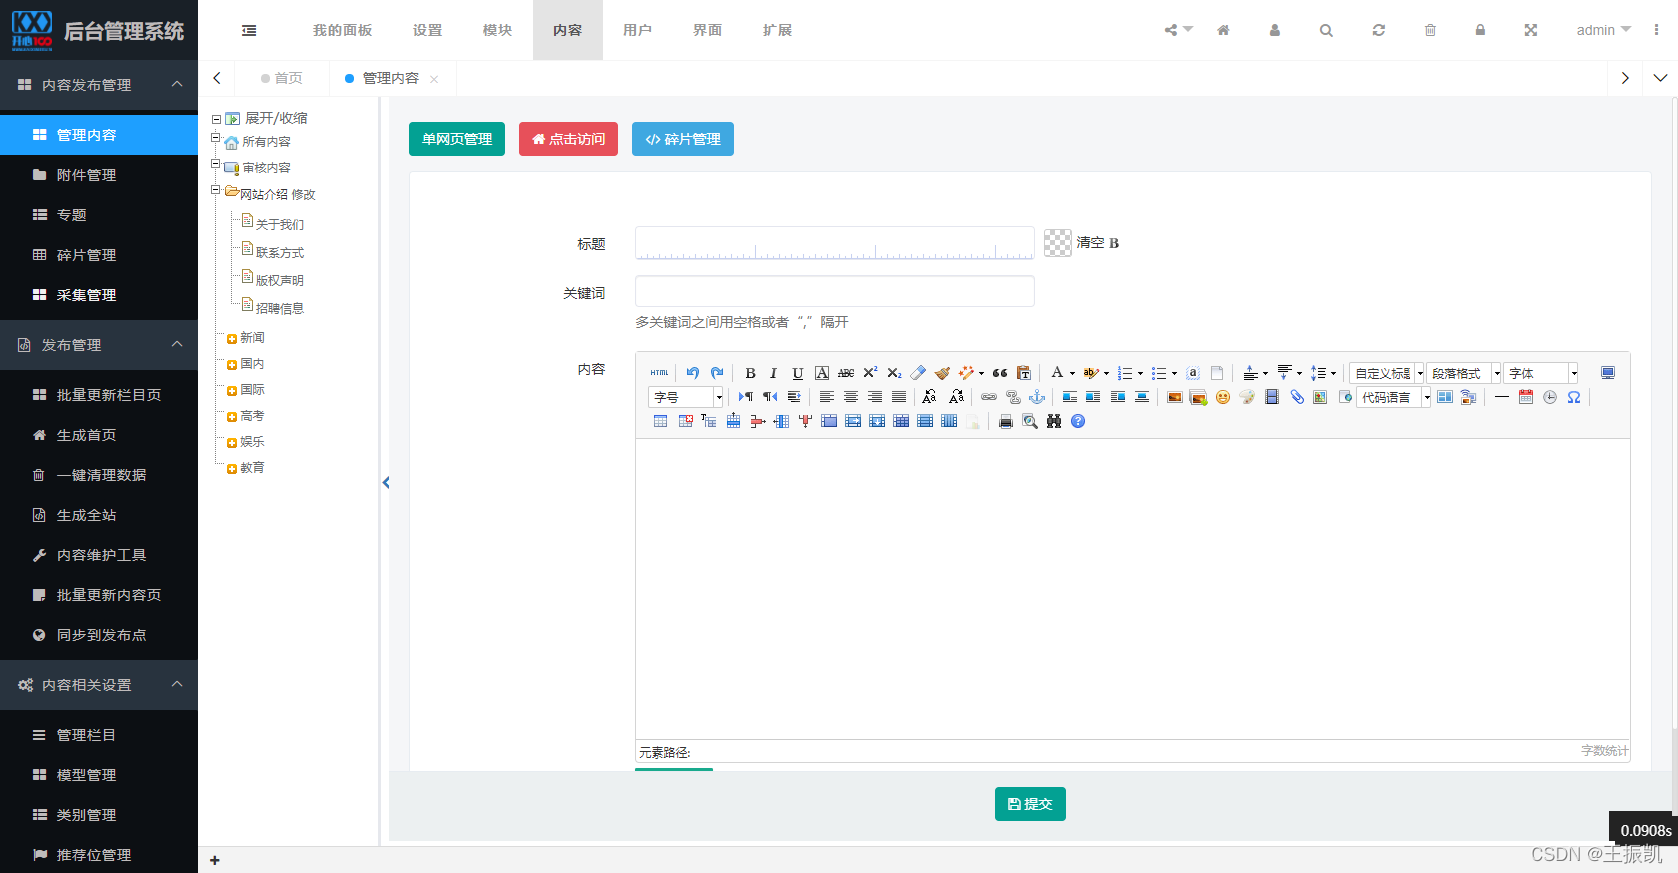Open the font color dropdown arrow
This screenshot has height=873, width=1678.
pos(1072,373)
